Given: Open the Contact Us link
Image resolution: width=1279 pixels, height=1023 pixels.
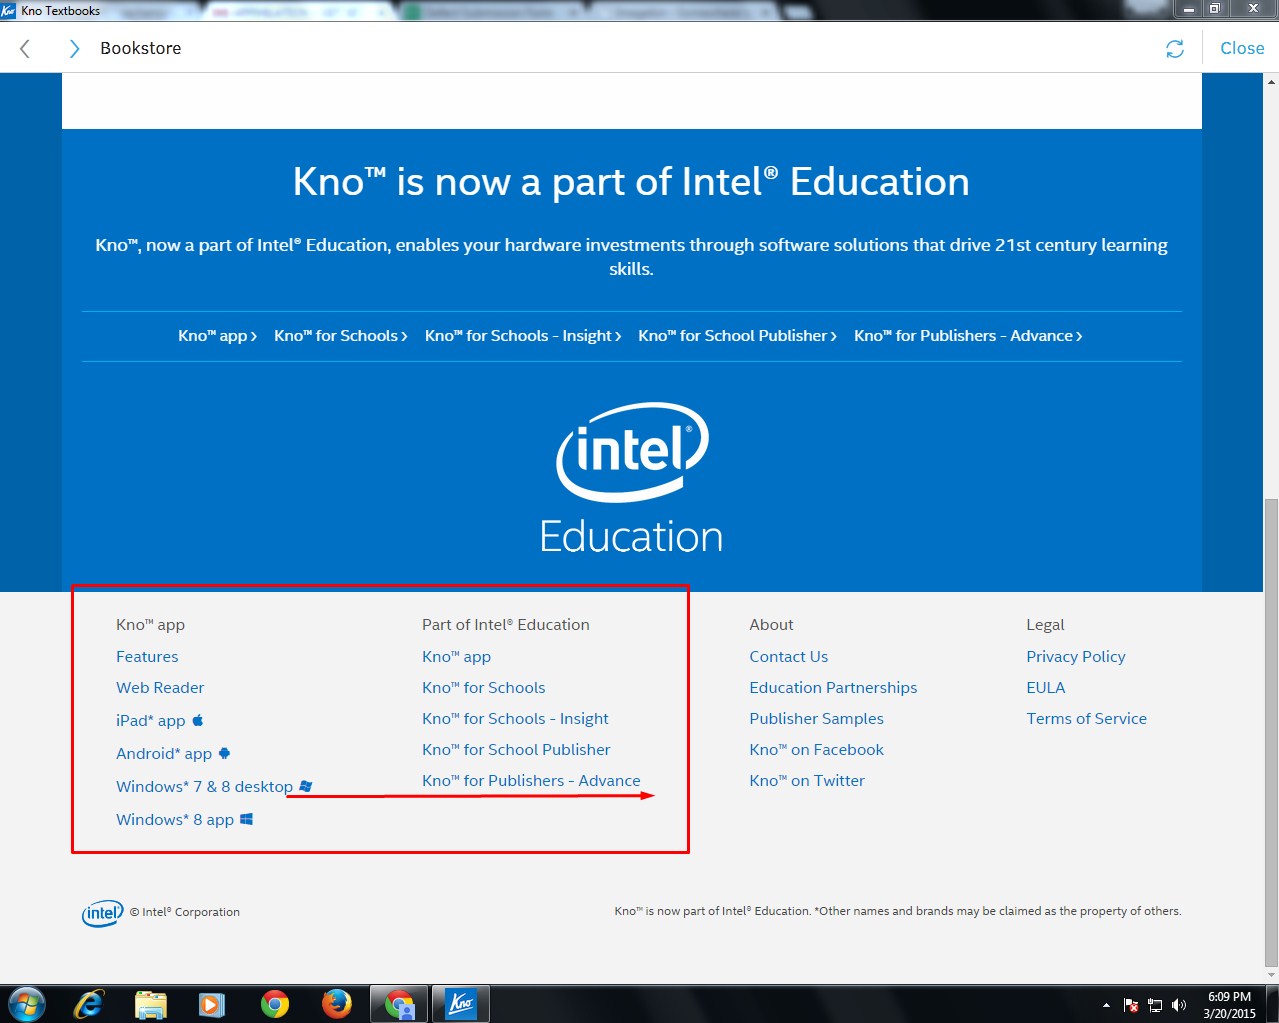Looking at the screenshot, I should coord(789,657).
